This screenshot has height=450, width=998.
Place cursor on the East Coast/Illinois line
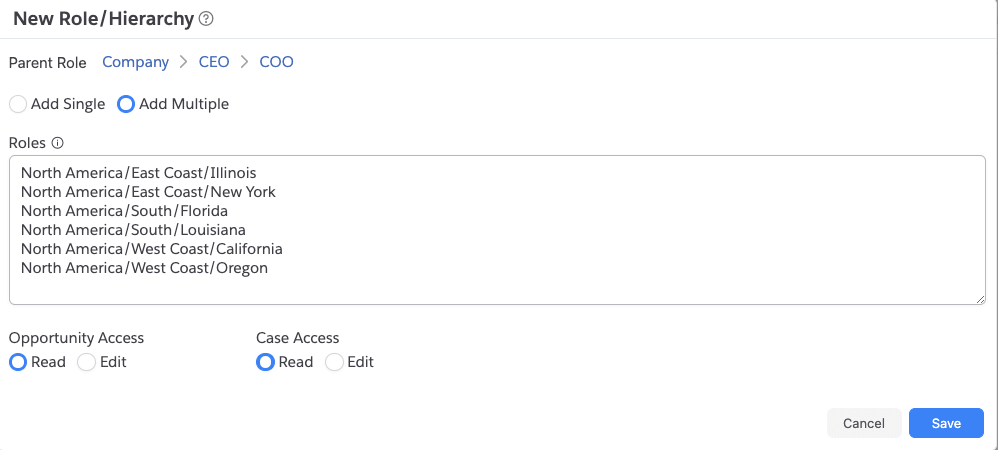(139, 172)
